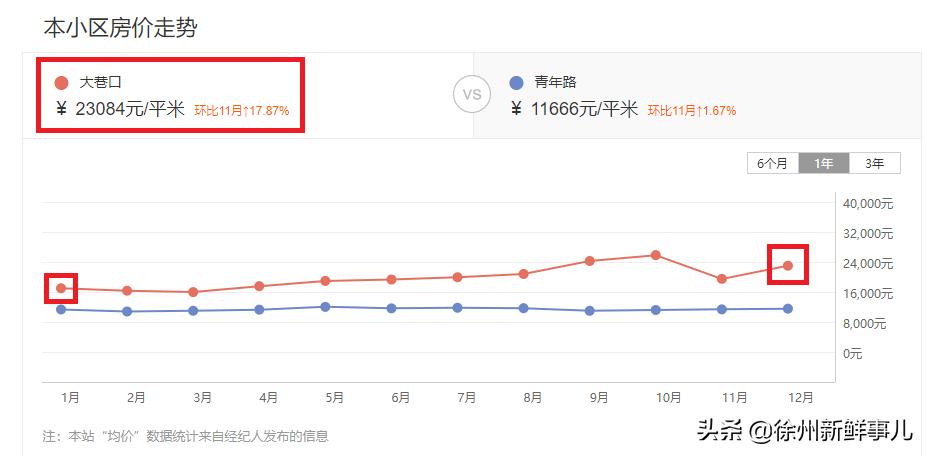The height and width of the screenshot is (456, 927).
Task: Click 大巷口 November data point
Action: (722, 279)
